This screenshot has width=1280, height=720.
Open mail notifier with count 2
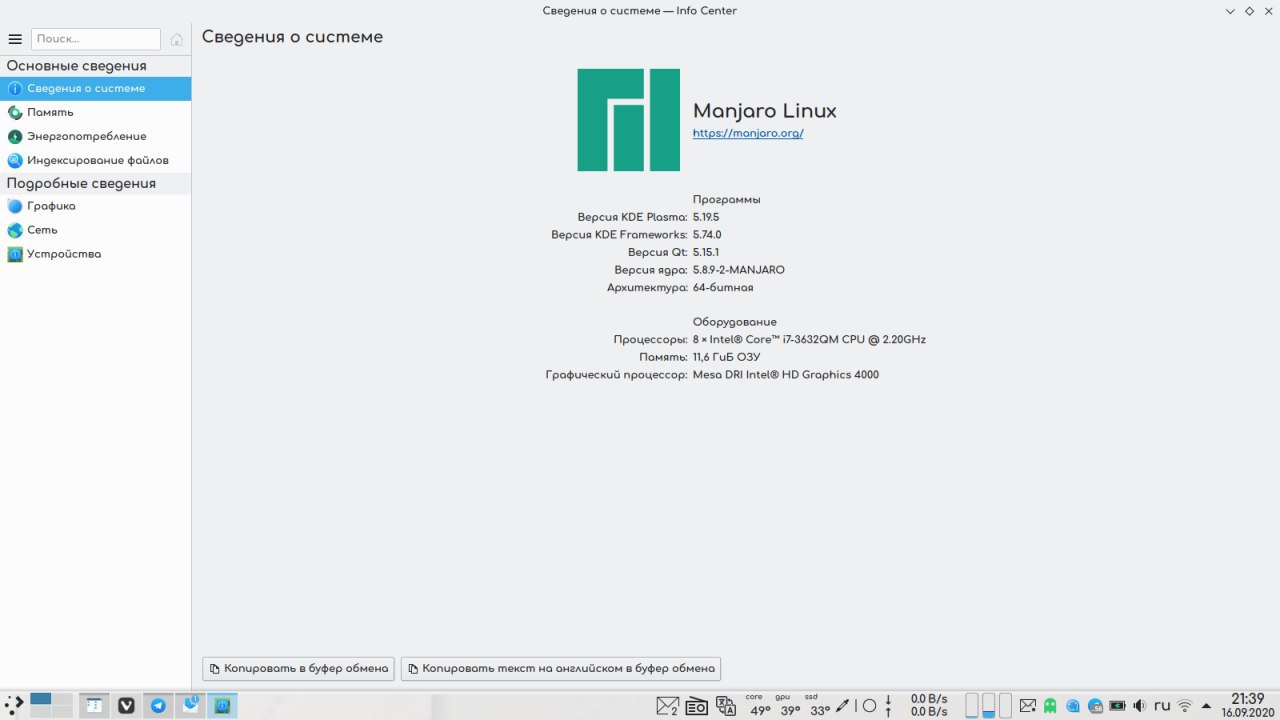(667, 706)
